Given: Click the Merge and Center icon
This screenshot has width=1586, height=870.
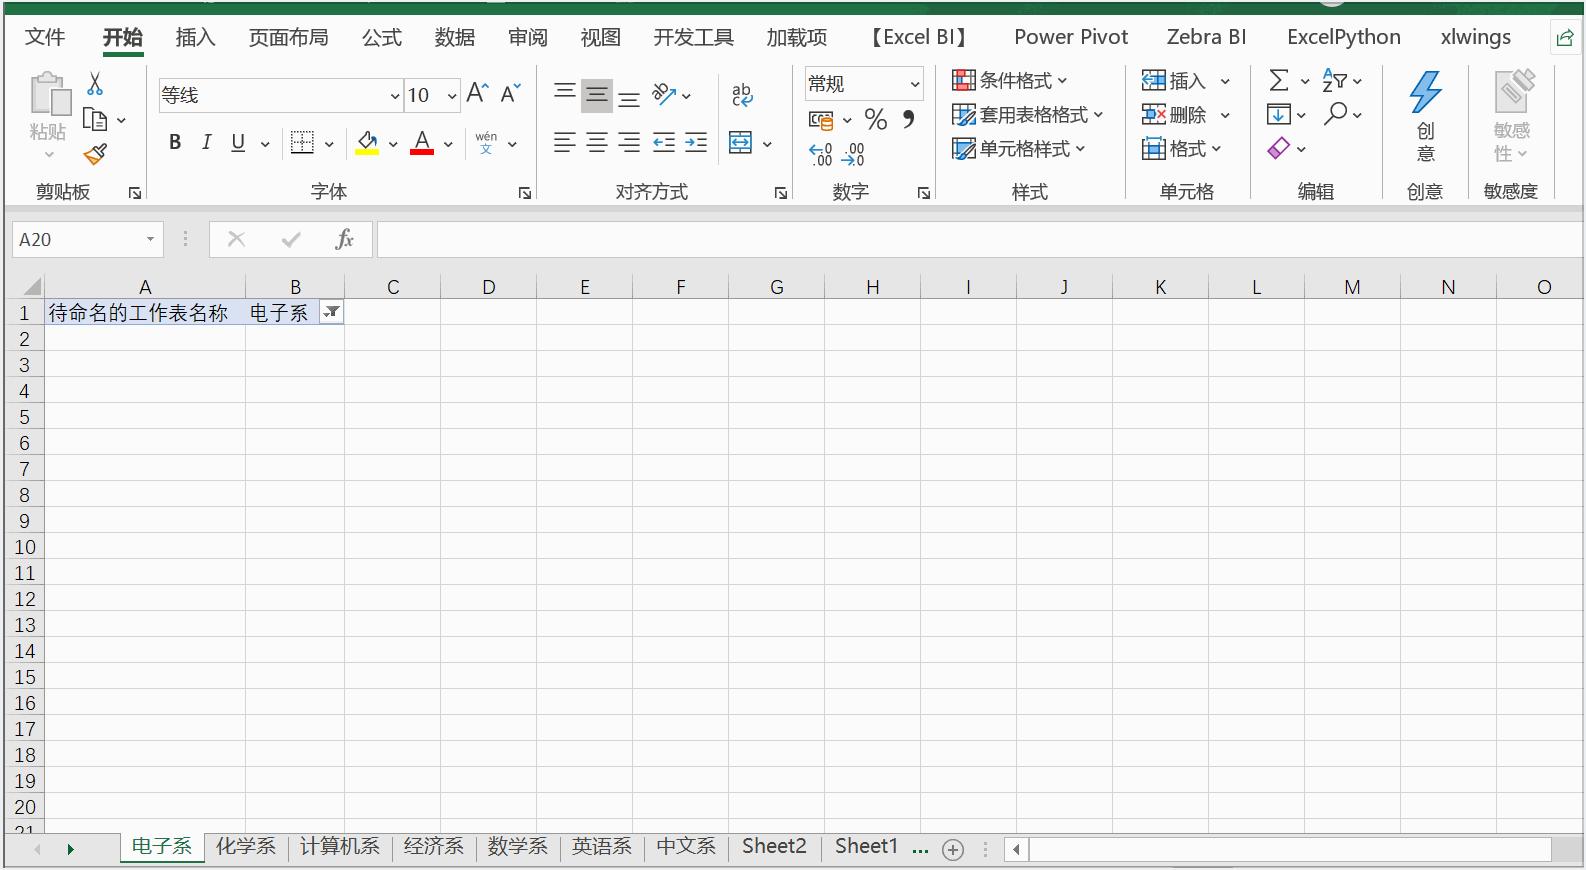Looking at the screenshot, I should click(x=740, y=143).
